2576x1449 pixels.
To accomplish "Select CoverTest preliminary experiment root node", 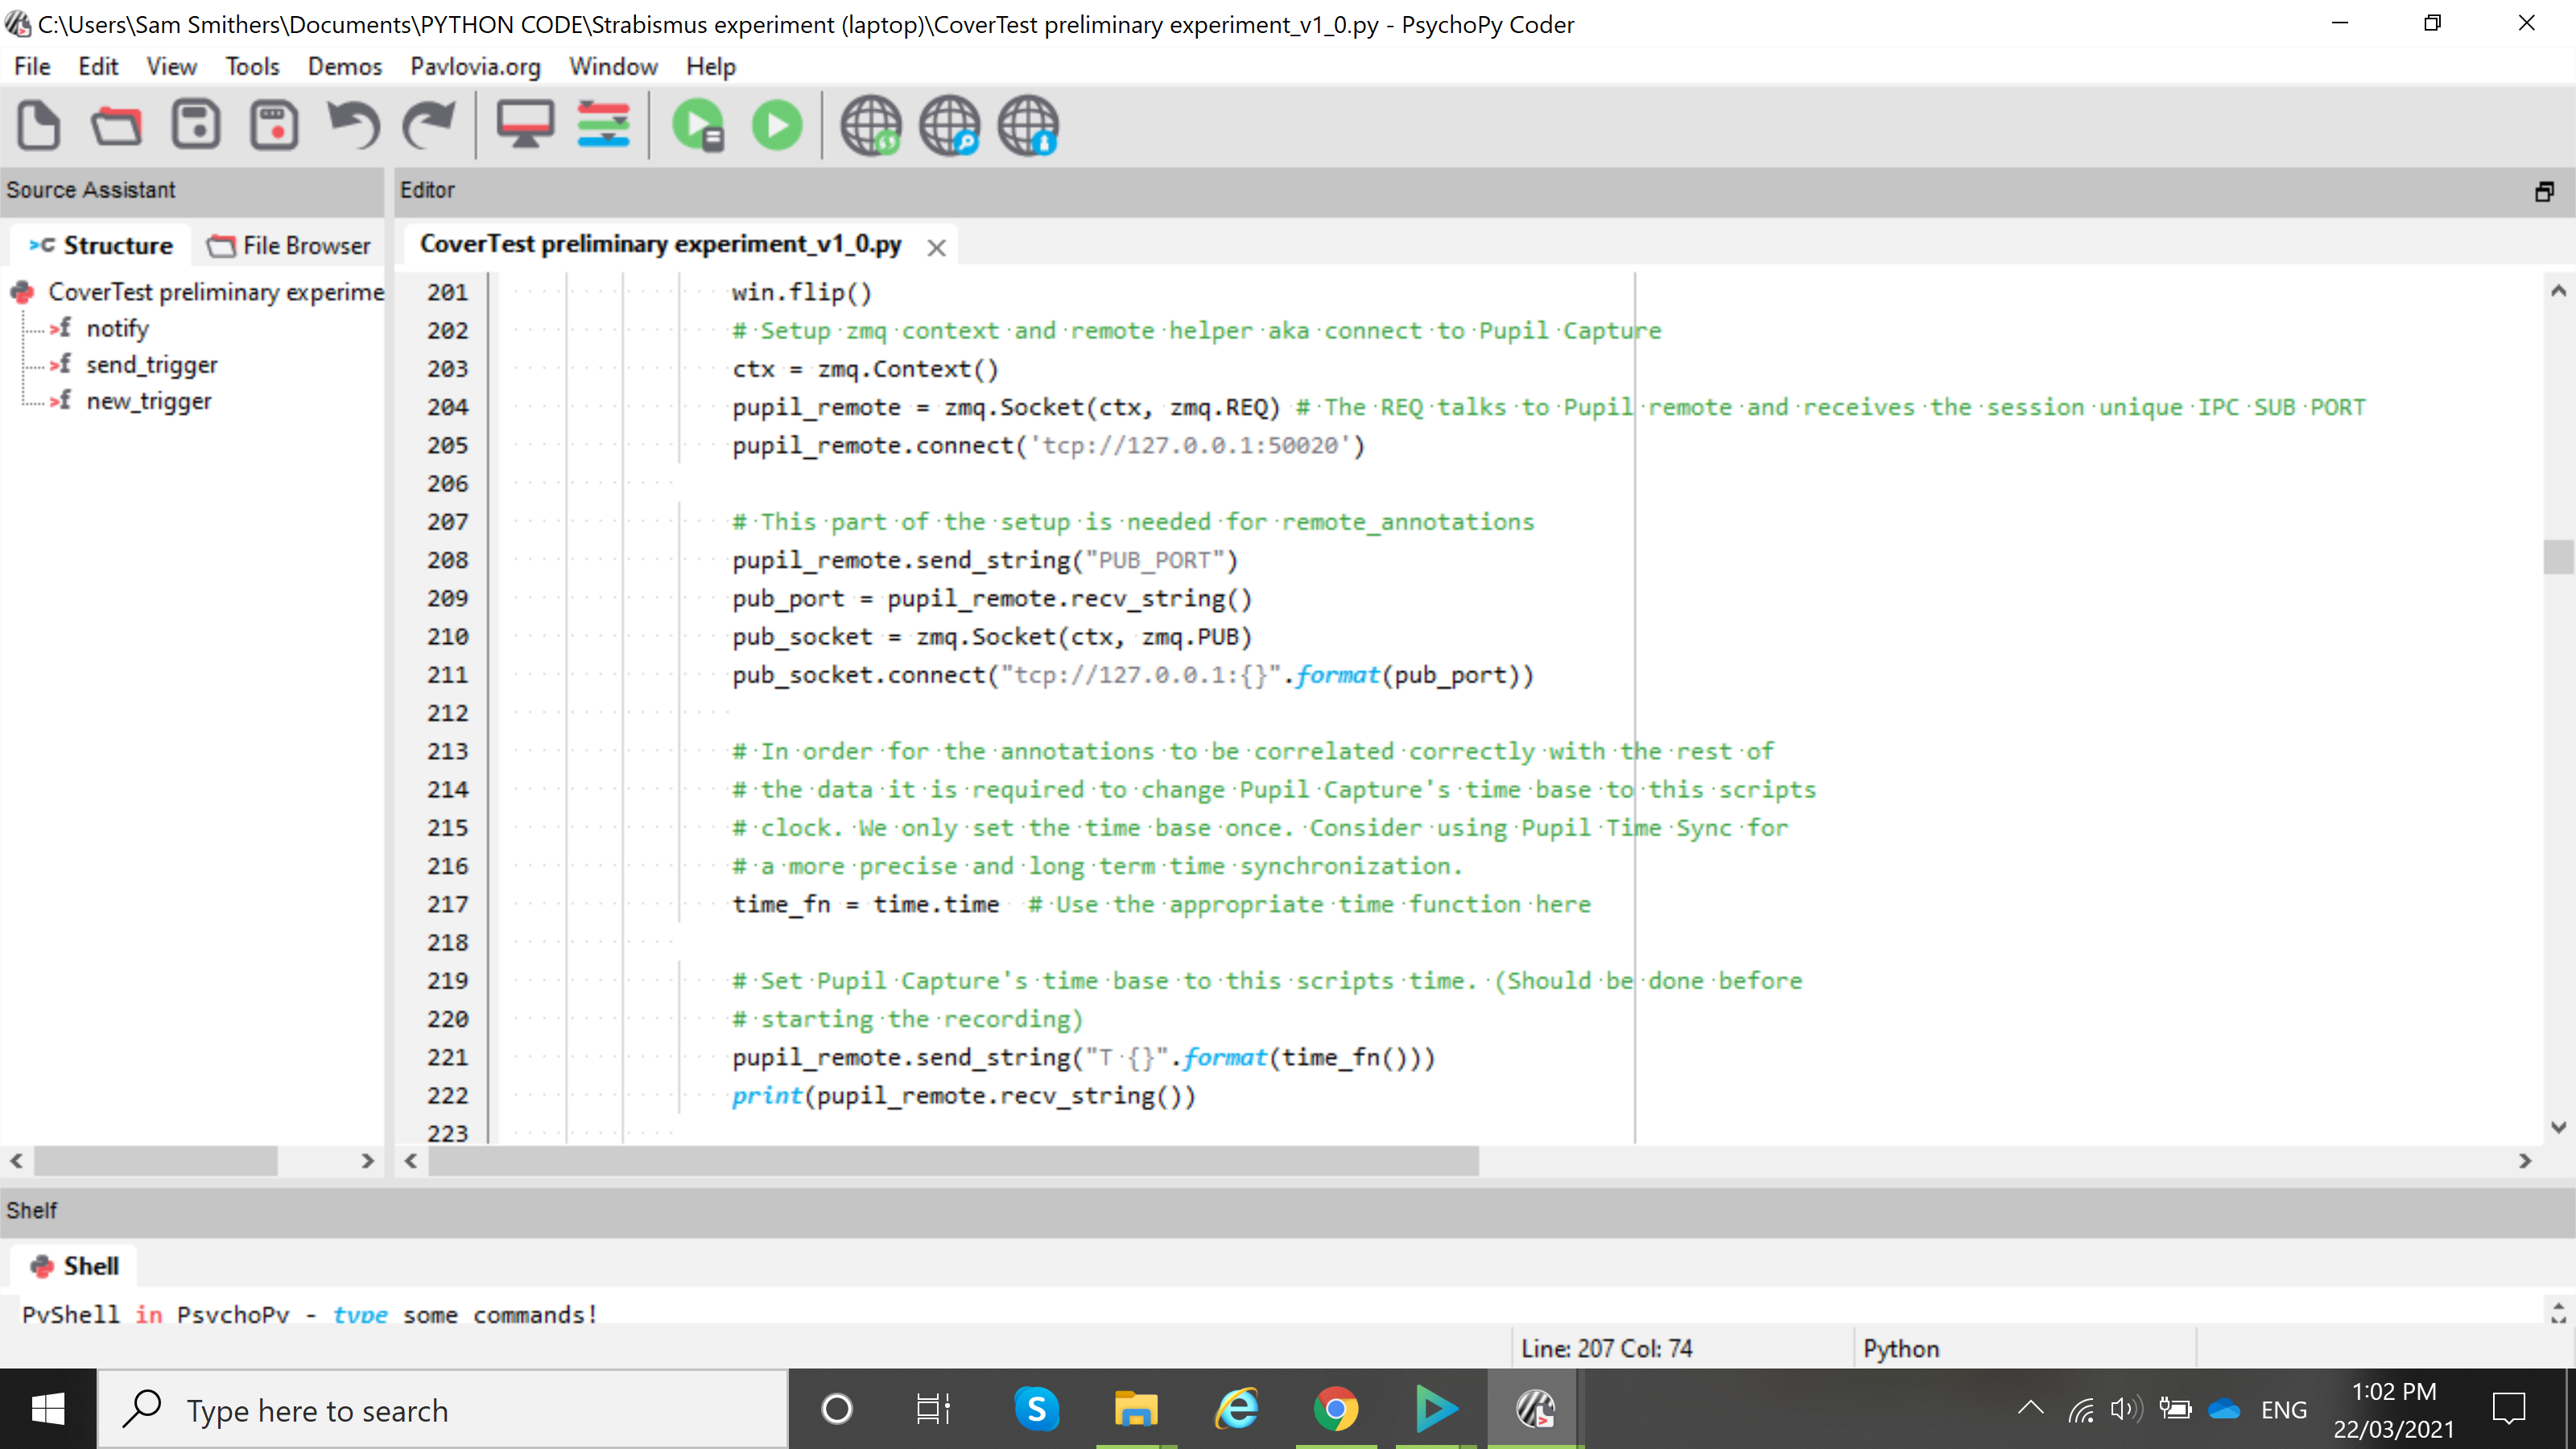I will (x=215, y=292).
